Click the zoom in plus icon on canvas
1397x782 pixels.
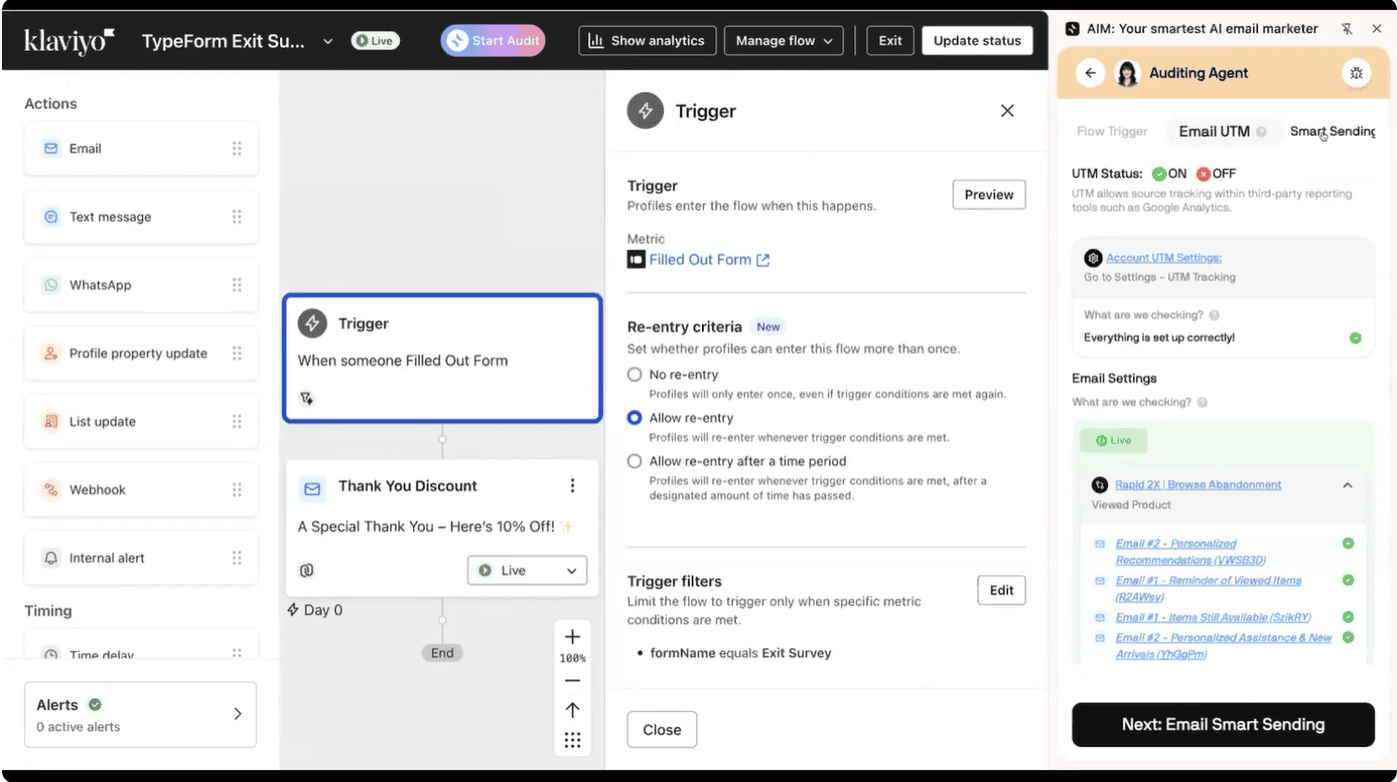[x=572, y=637]
